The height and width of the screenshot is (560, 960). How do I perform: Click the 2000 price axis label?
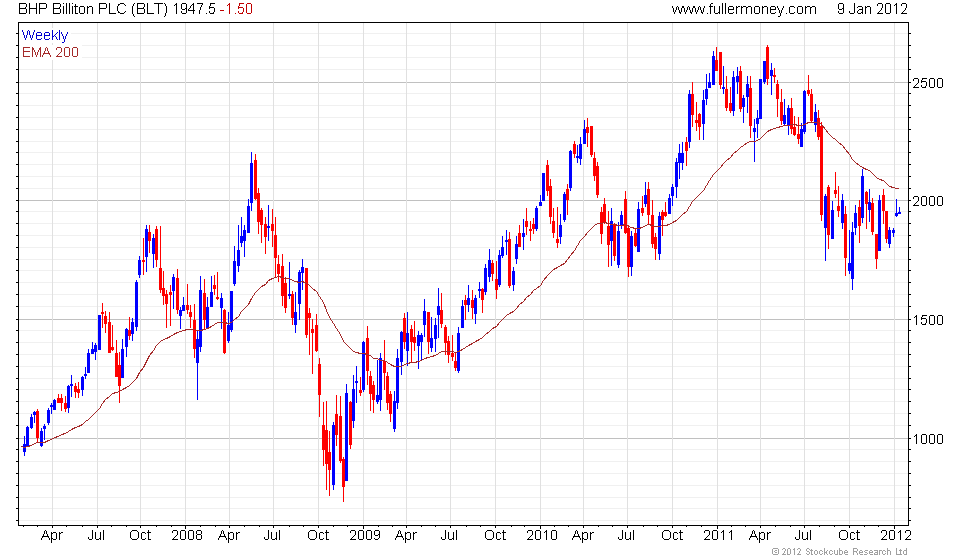tap(928, 201)
